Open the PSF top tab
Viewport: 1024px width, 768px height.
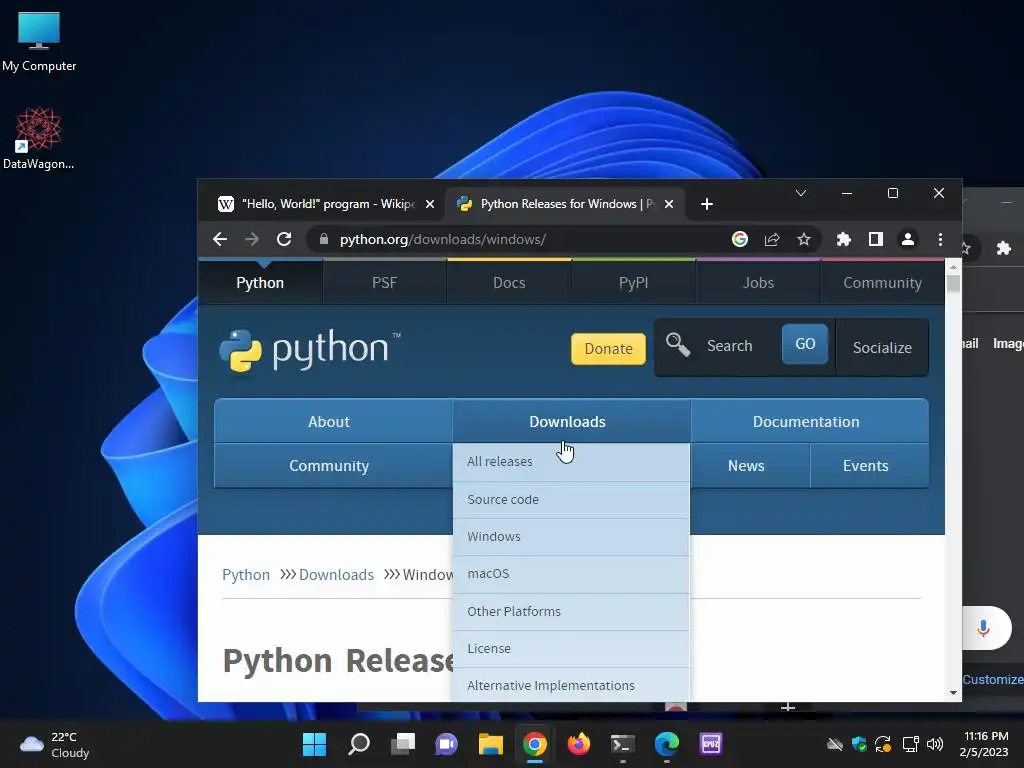coord(385,283)
